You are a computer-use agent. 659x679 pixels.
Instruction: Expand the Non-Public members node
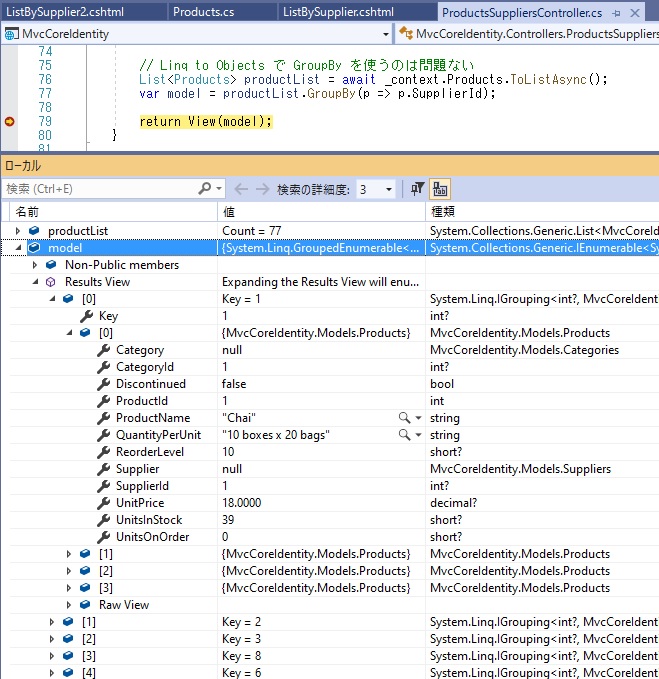point(35,265)
